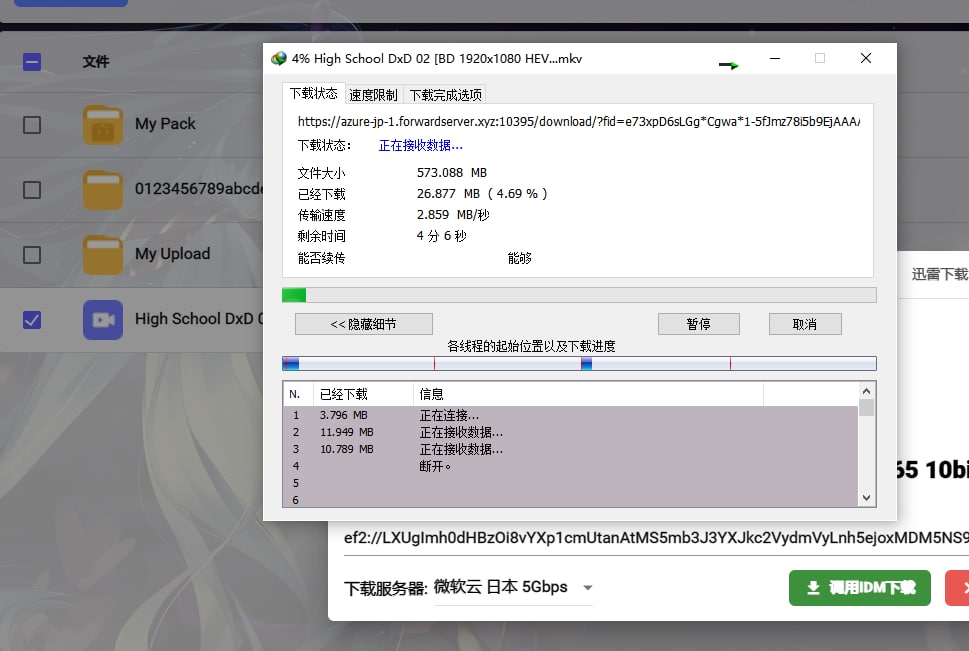Click the download icon on 调用IDM下载 button

(814, 588)
